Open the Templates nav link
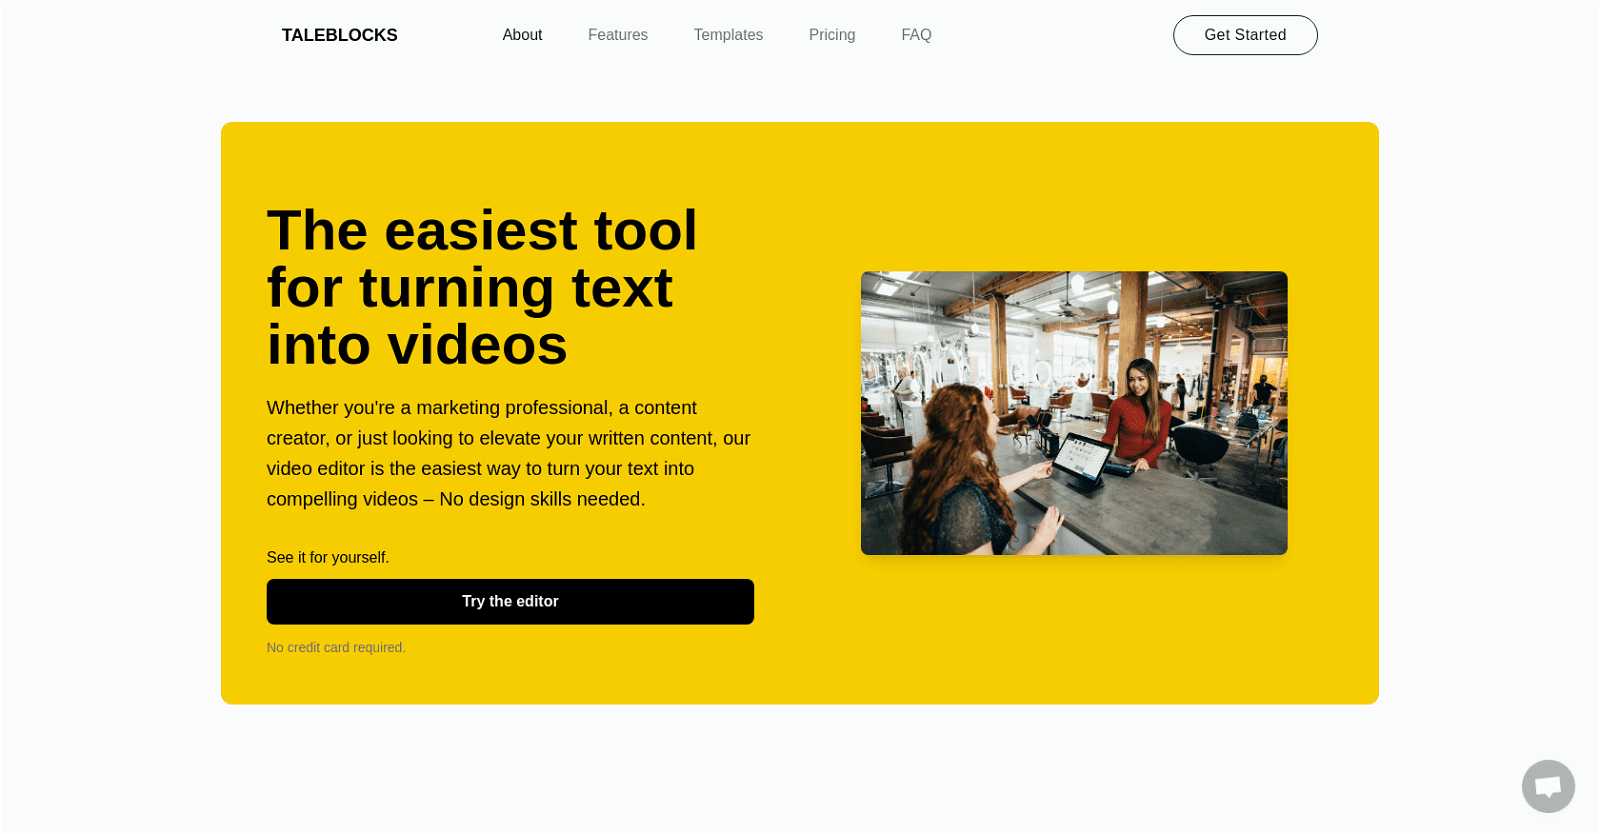The height and width of the screenshot is (834, 1600). (728, 35)
